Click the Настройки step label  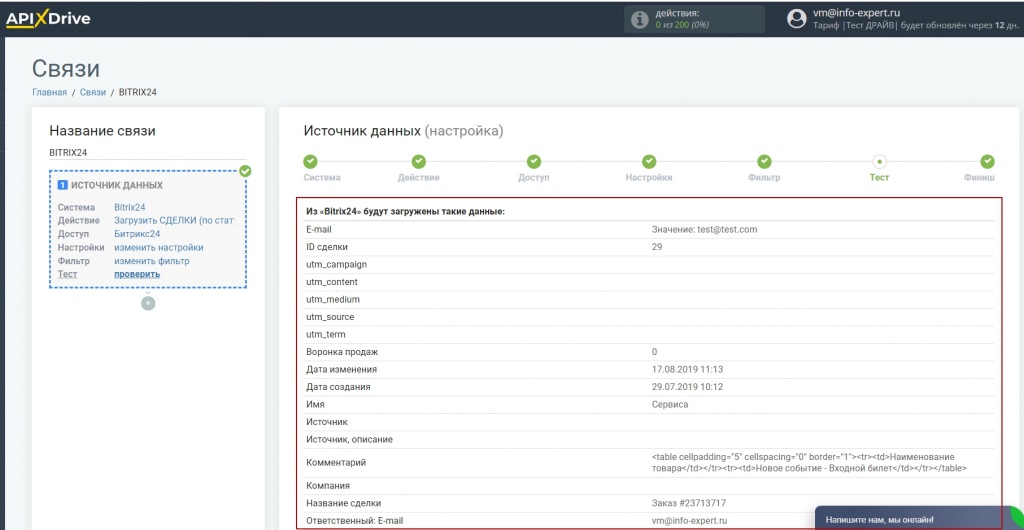[648, 178]
